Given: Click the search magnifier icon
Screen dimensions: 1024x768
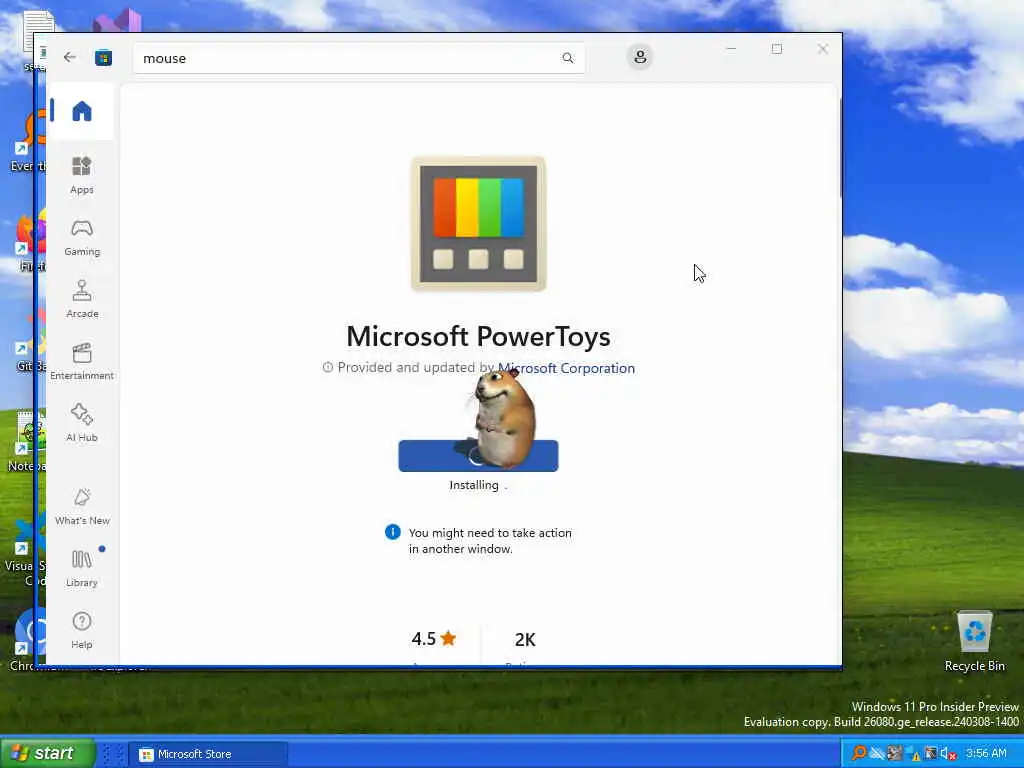Looking at the screenshot, I should [x=568, y=58].
